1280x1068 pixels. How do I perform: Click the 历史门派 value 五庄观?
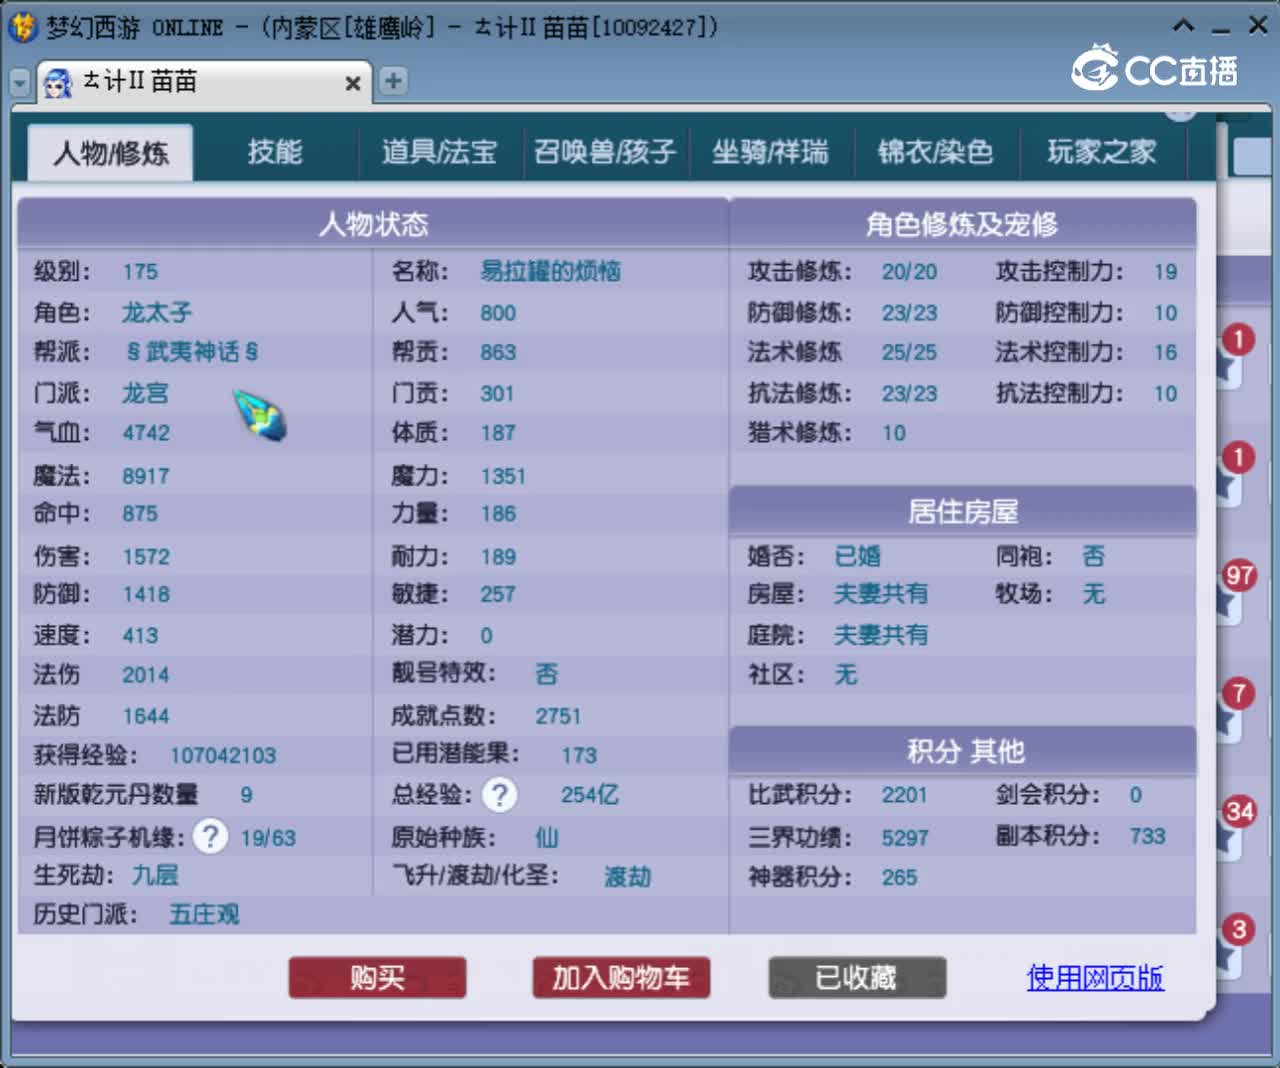[x=204, y=914]
